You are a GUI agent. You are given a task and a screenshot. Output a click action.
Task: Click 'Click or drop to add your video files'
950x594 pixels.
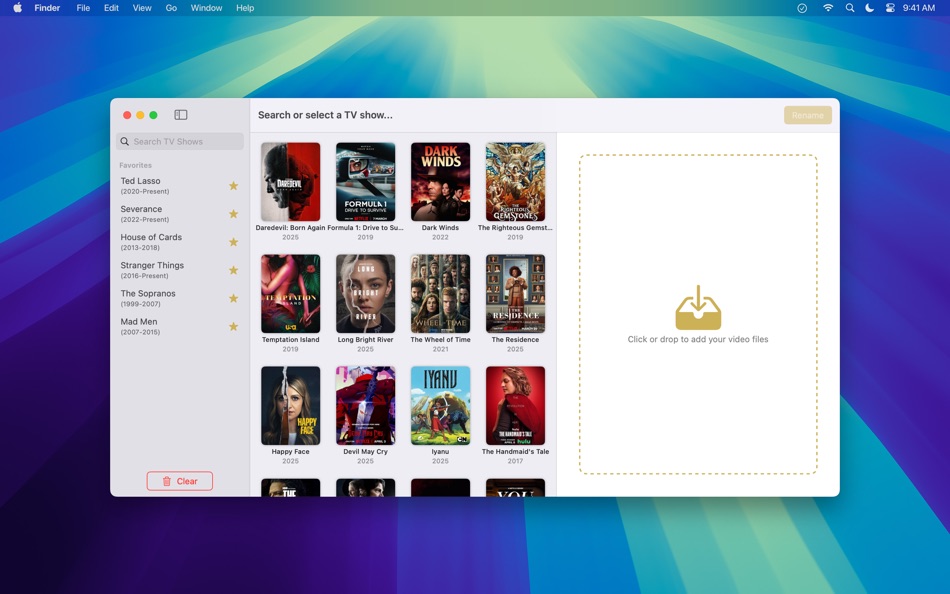pos(698,339)
